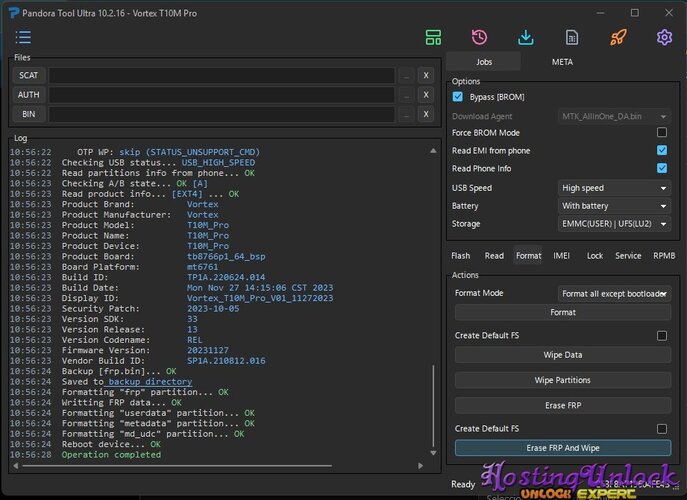The width and height of the screenshot is (687, 500).
Task: Click the green layout panels icon
Action: click(433, 38)
